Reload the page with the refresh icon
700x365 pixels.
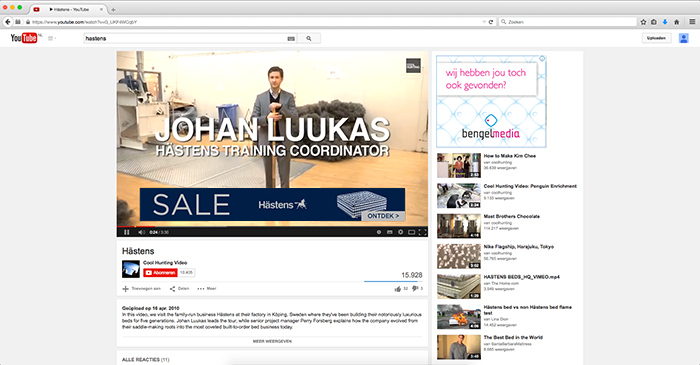pos(491,22)
